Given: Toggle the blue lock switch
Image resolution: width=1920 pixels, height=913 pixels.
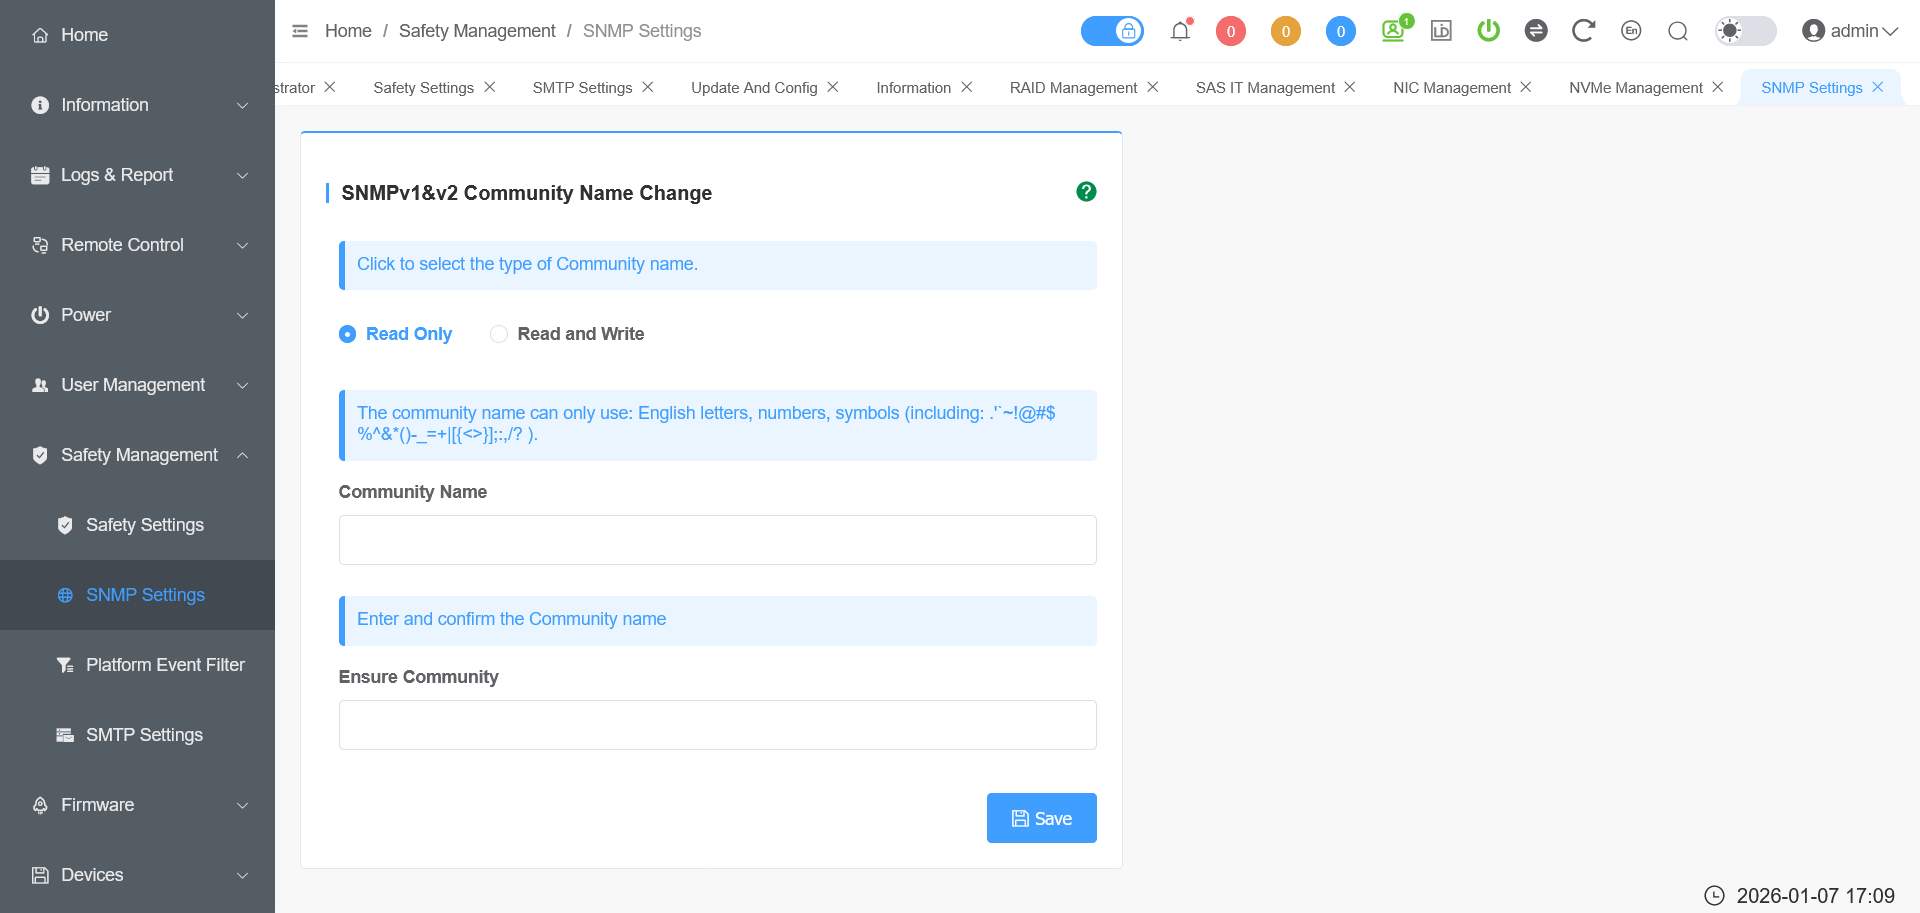Looking at the screenshot, I should pos(1112,31).
